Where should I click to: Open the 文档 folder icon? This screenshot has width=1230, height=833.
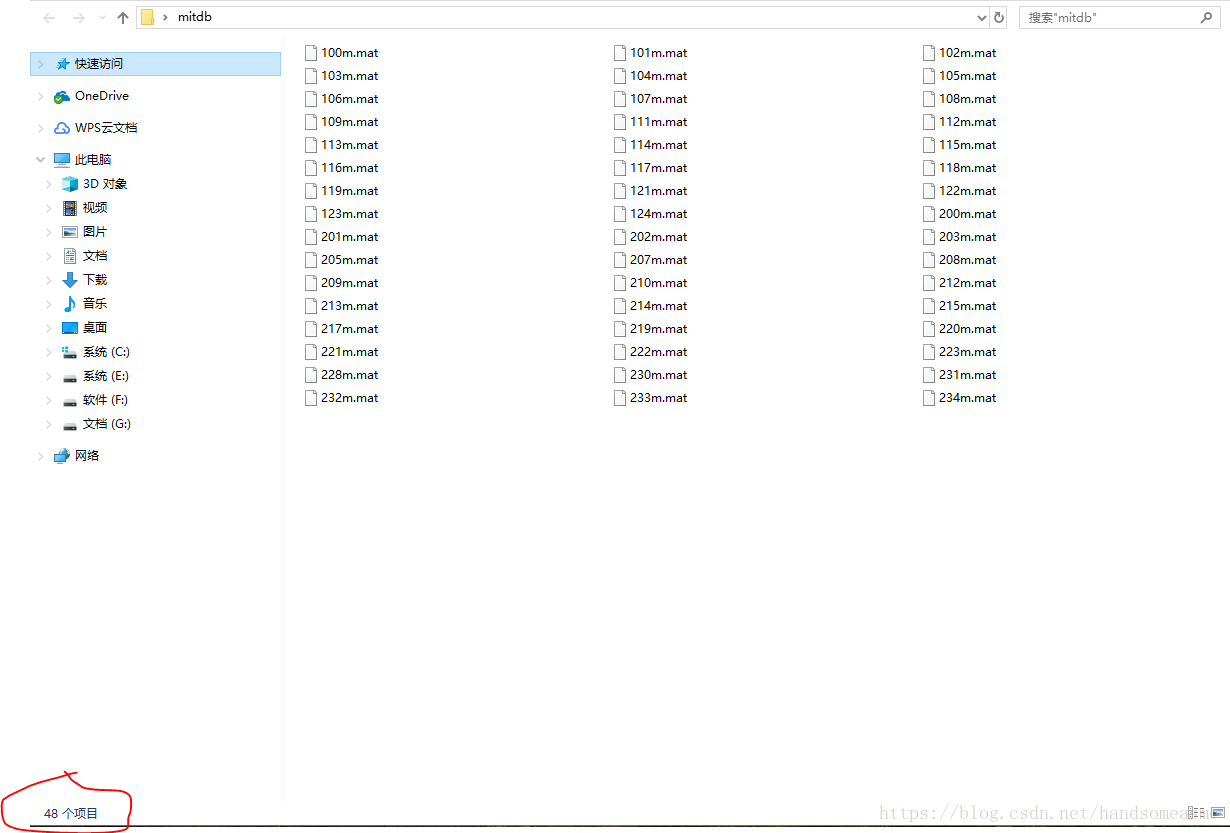click(69, 256)
